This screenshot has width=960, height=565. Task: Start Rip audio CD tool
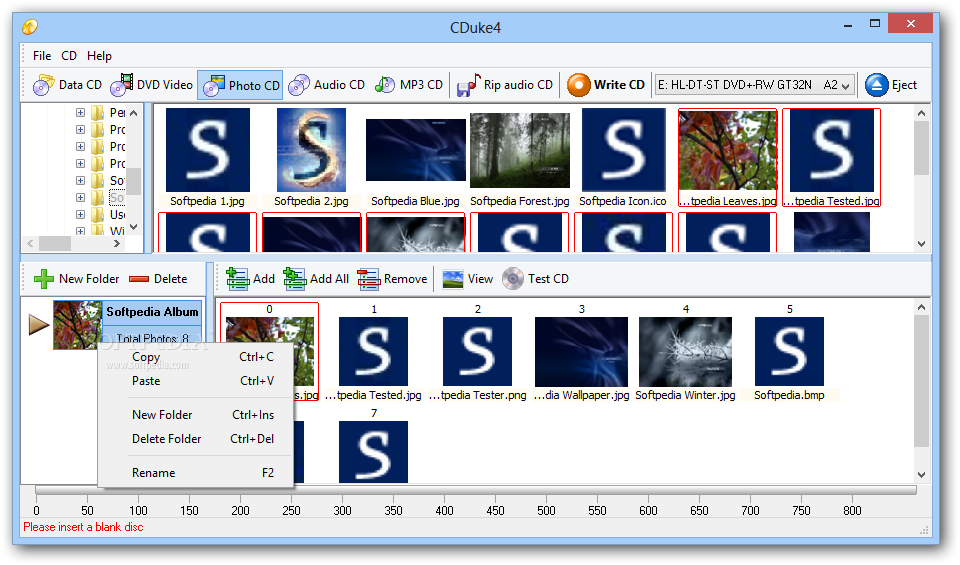point(505,85)
